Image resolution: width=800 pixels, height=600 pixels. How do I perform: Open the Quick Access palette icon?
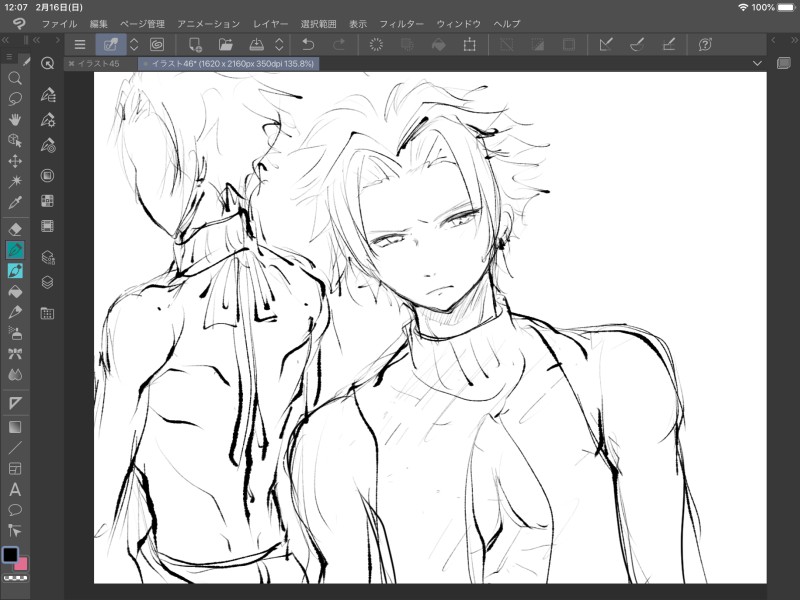47,63
